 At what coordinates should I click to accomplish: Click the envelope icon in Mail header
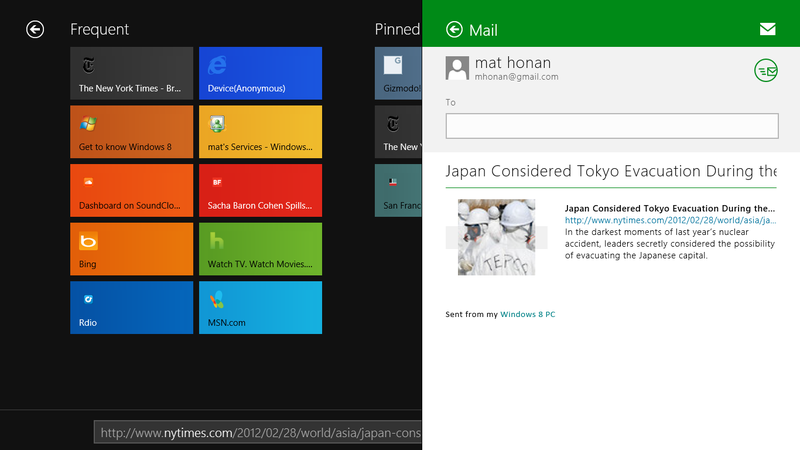(x=767, y=29)
